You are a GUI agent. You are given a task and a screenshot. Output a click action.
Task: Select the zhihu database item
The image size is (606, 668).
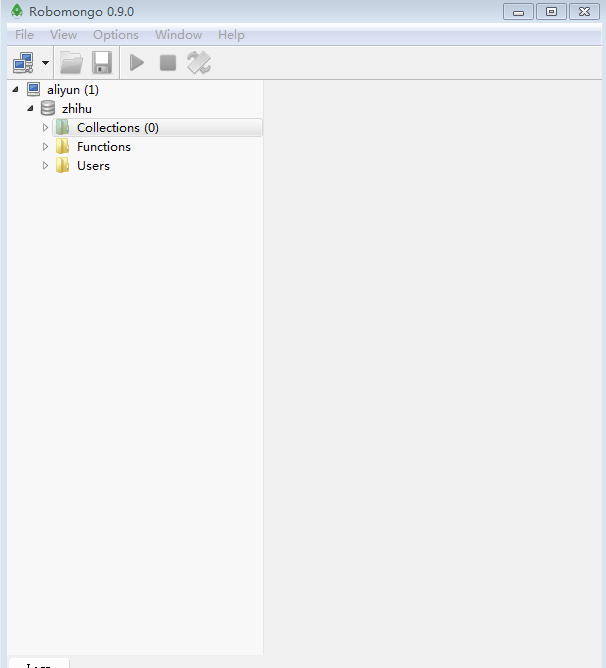77,109
